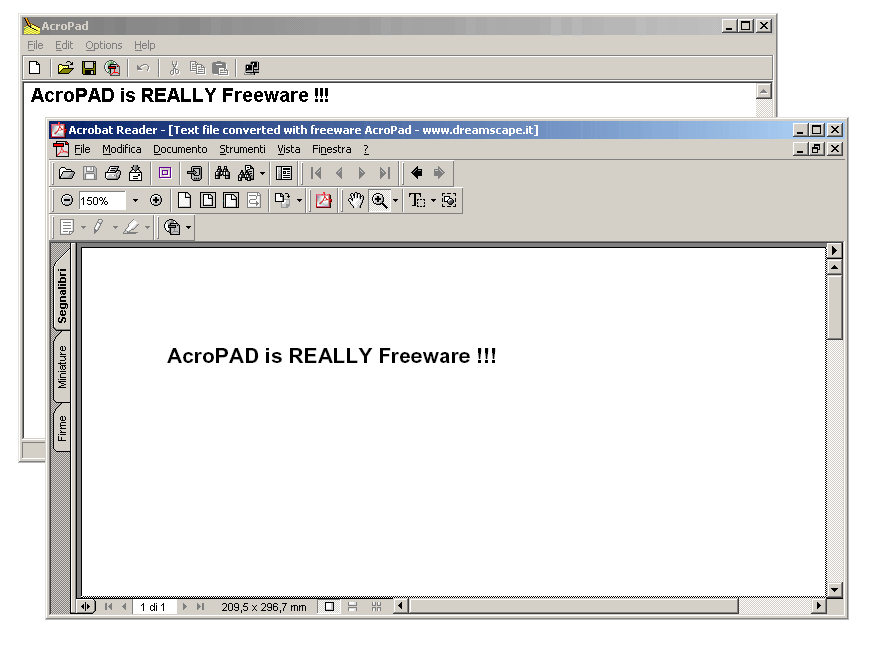Click horizontal scrollbar right arrow
Viewport: 871px width, 649px height.
click(818, 606)
